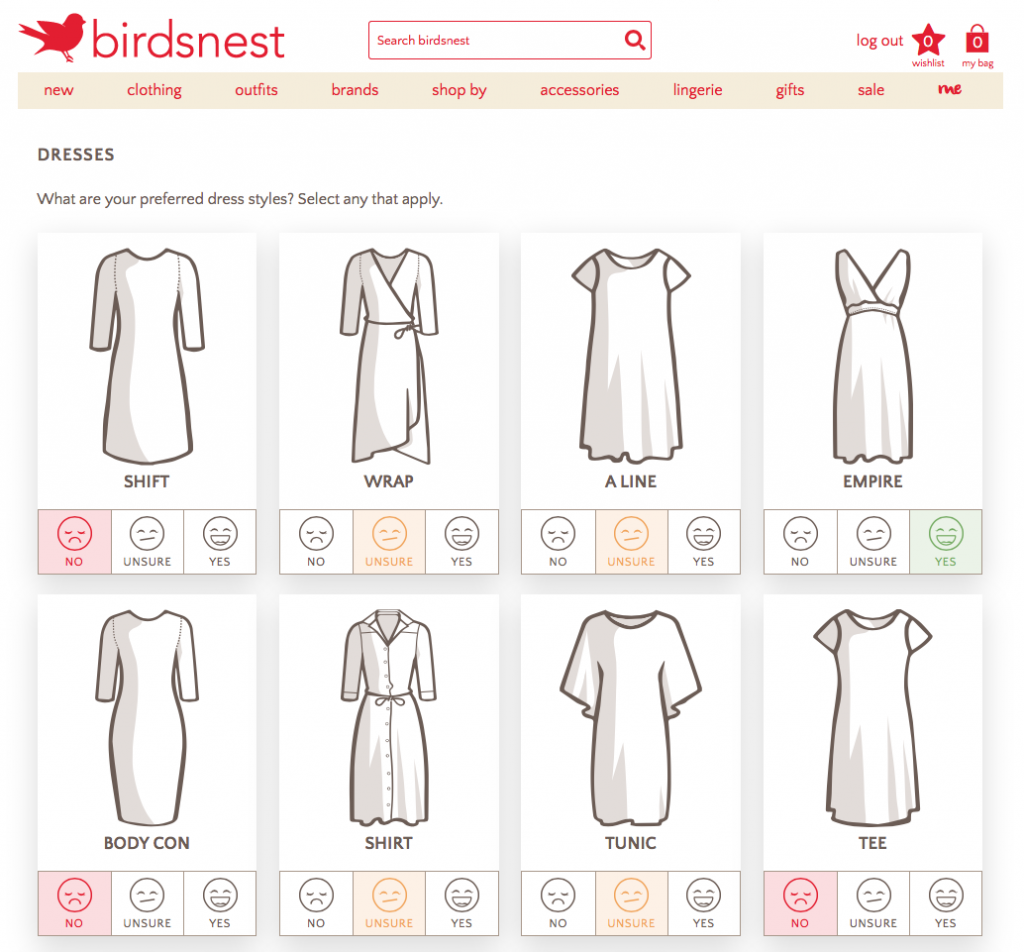Select the Empire dress illustration
The height and width of the screenshot is (952, 1024).
(x=872, y=356)
